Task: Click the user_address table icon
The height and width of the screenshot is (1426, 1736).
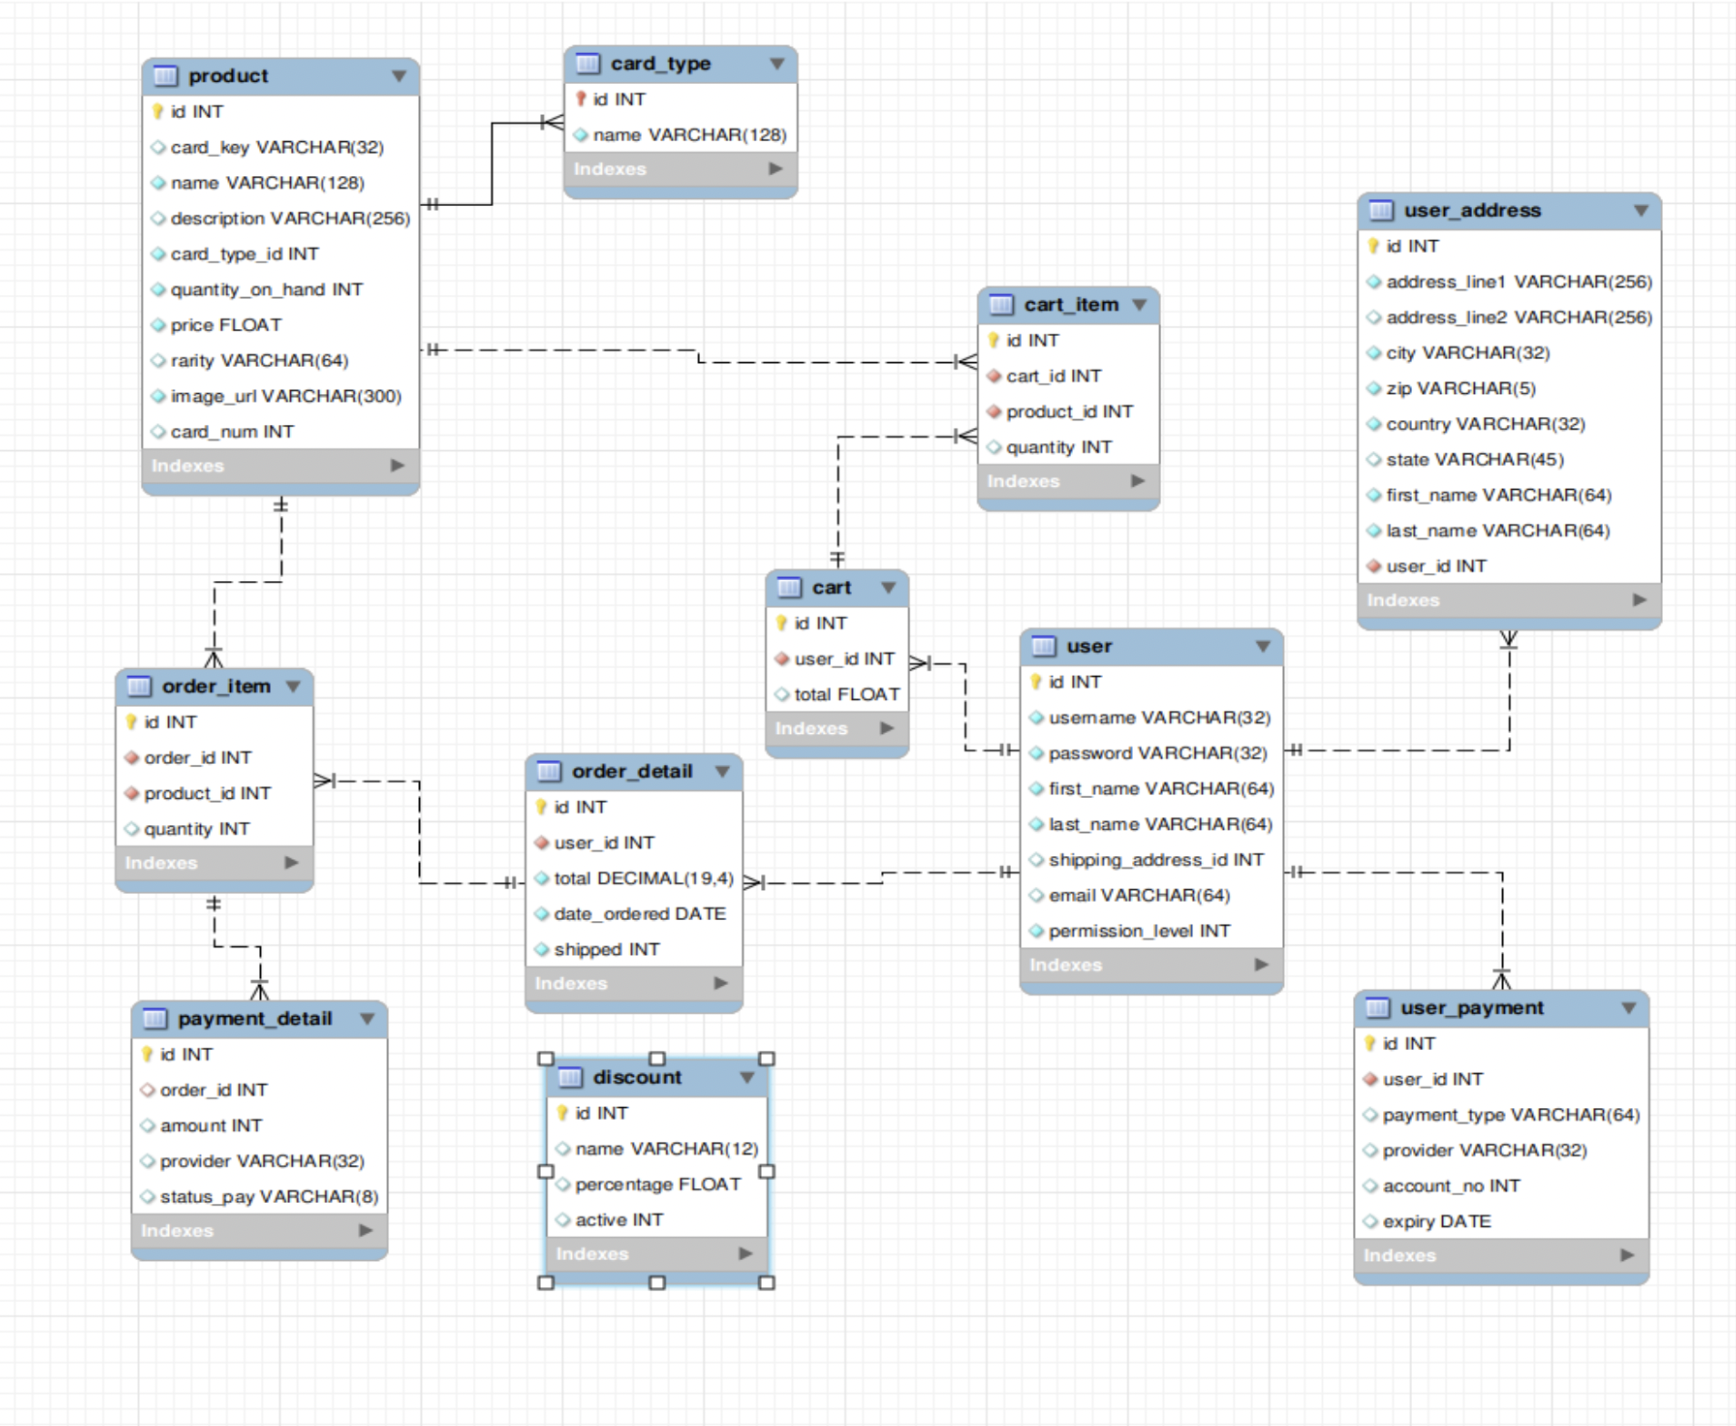Action: point(1381,211)
